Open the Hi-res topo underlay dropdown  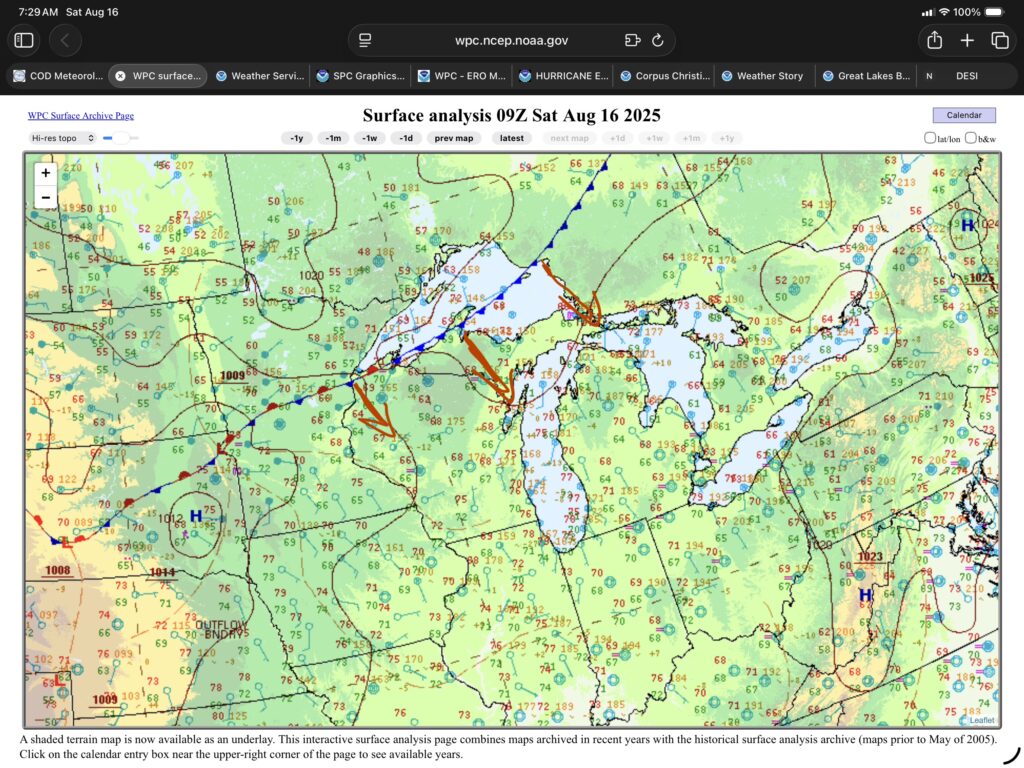[62, 138]
